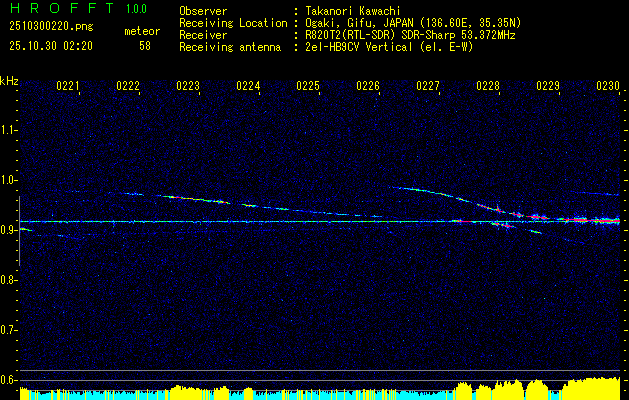
Task: Click the 25.10.30 02:20 timestamp
Action: pyautogui.click(x=51, y=46)
